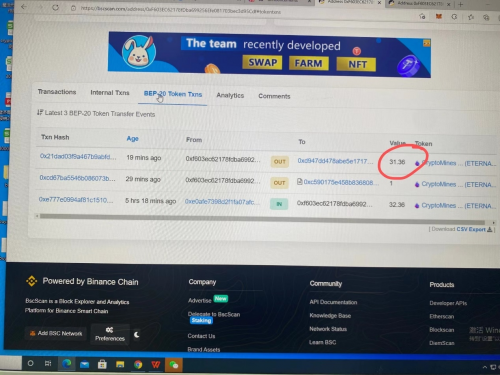Toggle dark mode moon icon

pyautogui.click(x=137, y=334)
